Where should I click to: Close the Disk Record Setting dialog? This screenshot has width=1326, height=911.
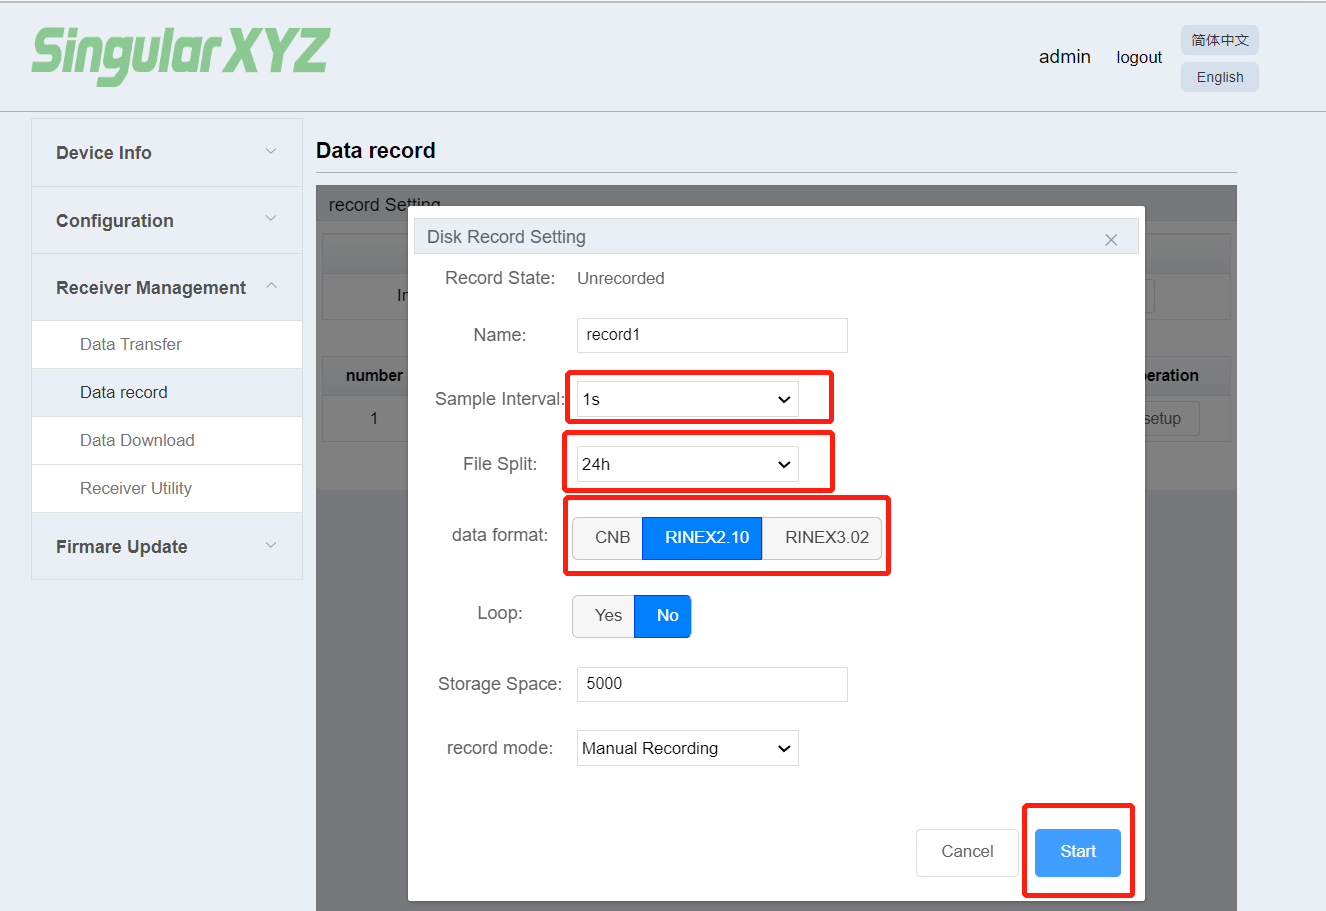[x=1110, y=240]
